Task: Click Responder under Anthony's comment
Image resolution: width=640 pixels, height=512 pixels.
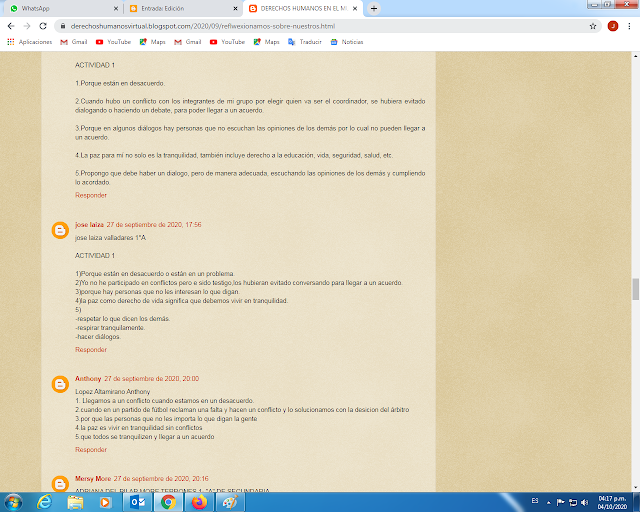Action: click(x=91, y=450)
